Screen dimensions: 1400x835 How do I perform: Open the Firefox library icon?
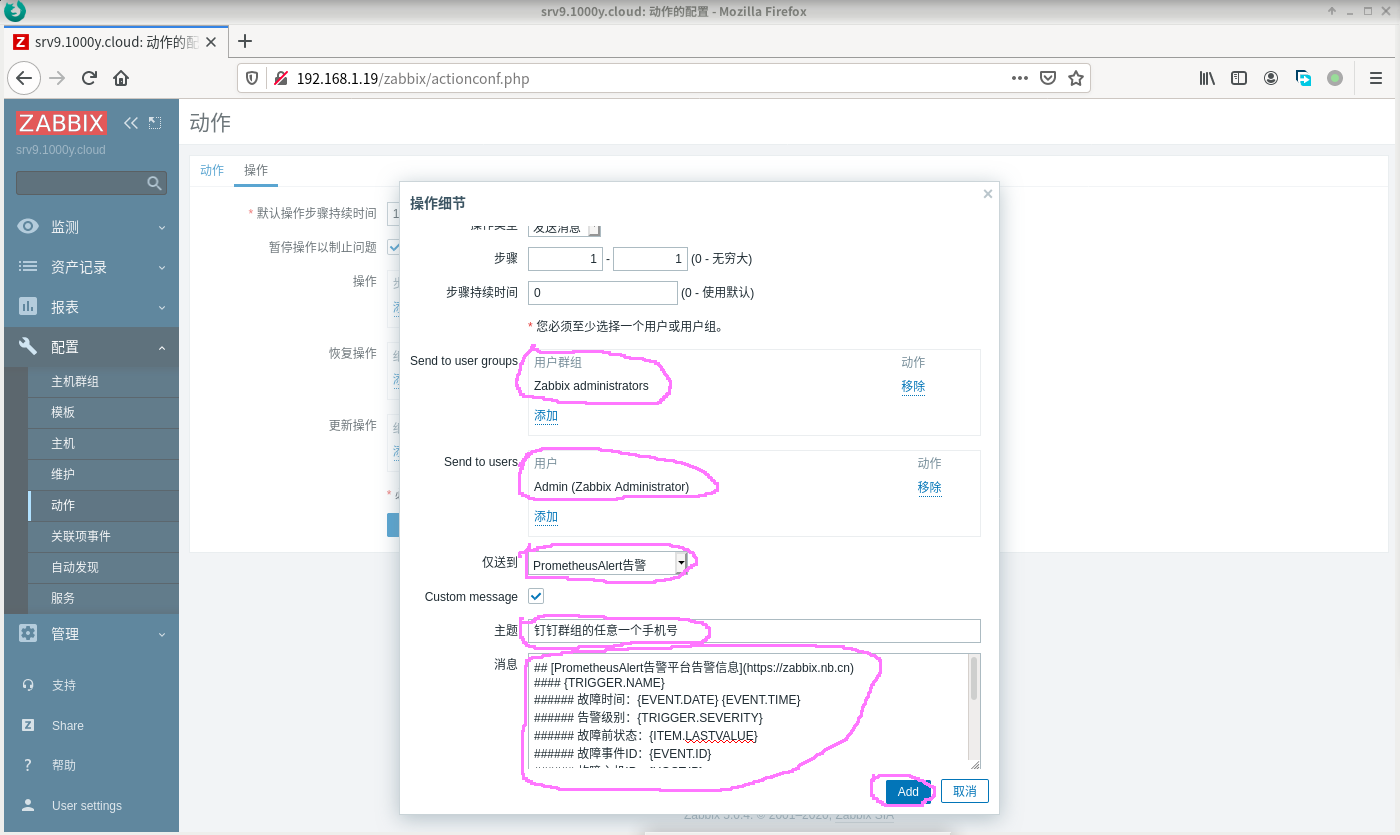pyautogui.click(x=1207, y=78)
